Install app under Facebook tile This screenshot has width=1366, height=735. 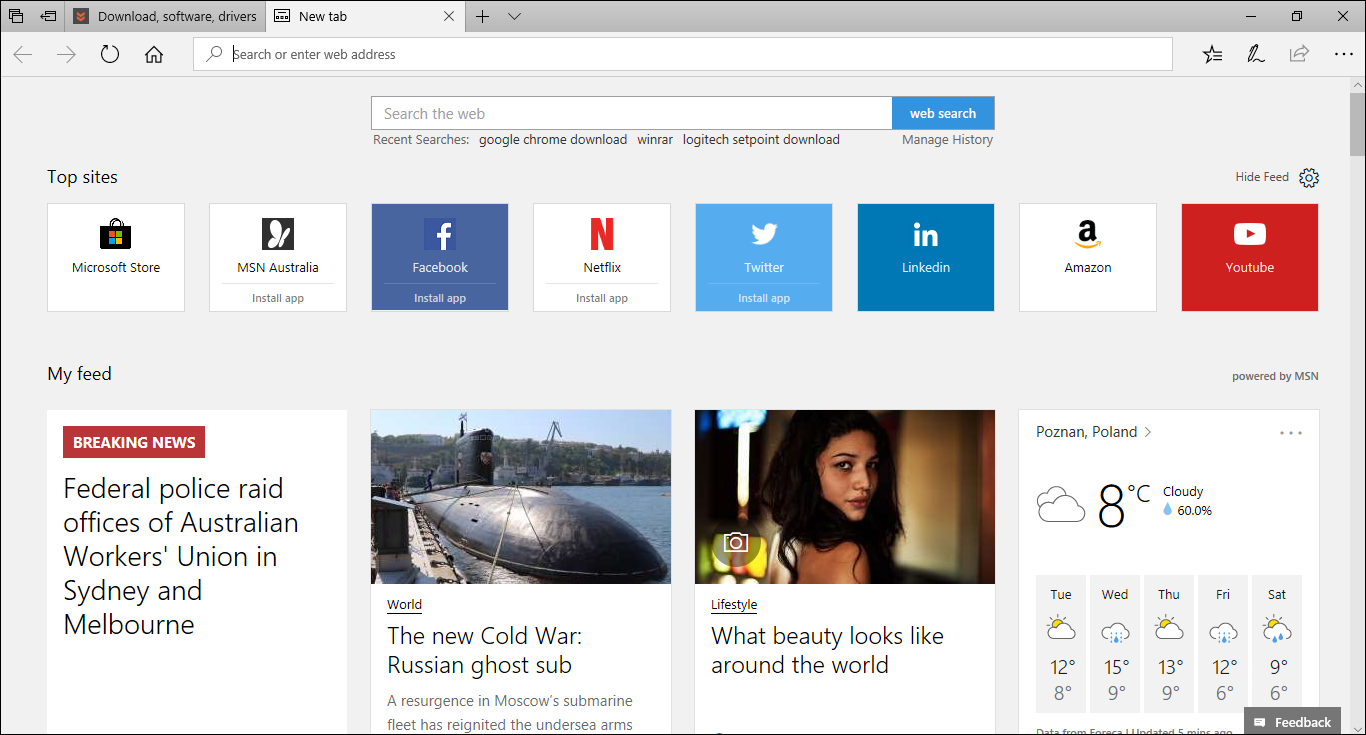coord(440,298)
